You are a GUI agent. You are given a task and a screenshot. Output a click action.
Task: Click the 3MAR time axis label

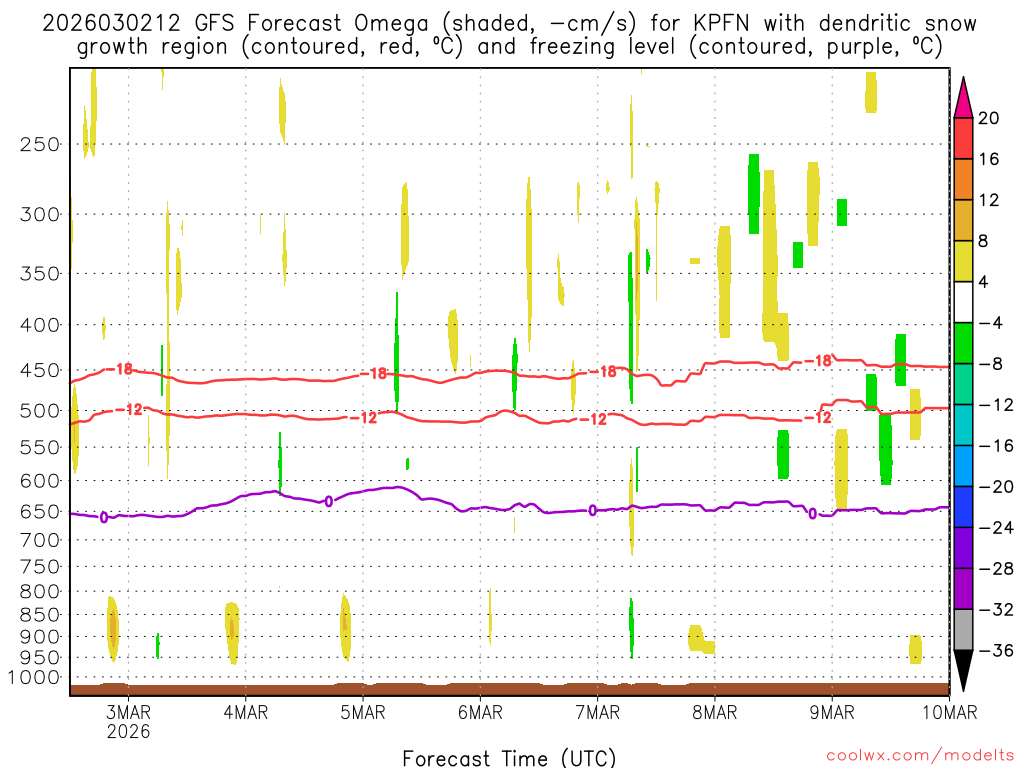click(x=128, y=712)
